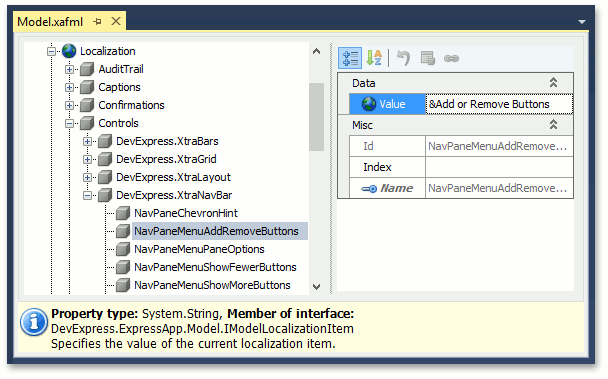Image resolution: width=608 pixels, height=379 pixels.
Task: Click the Confirmations cube icon
Action: coord(87,105)
